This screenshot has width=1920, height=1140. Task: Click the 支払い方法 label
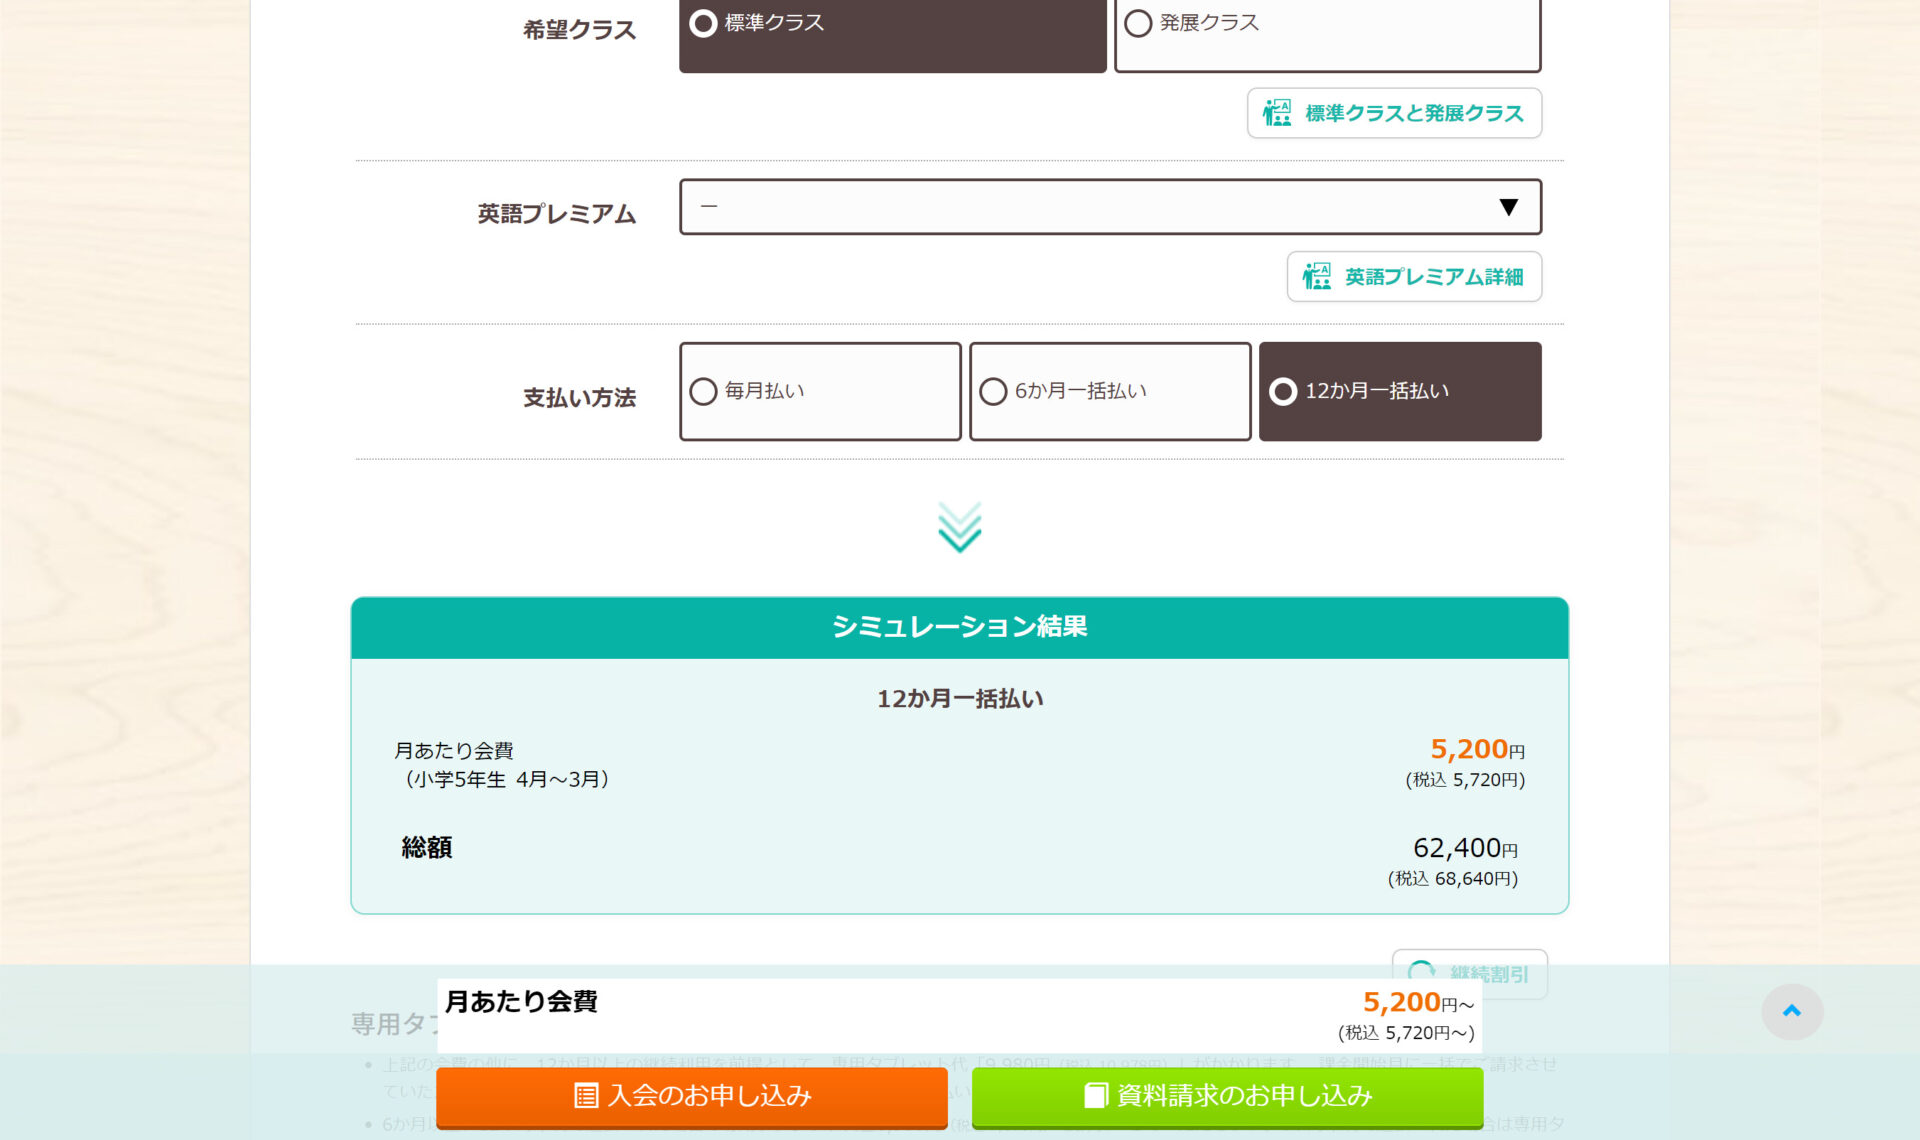pos(580,398)
